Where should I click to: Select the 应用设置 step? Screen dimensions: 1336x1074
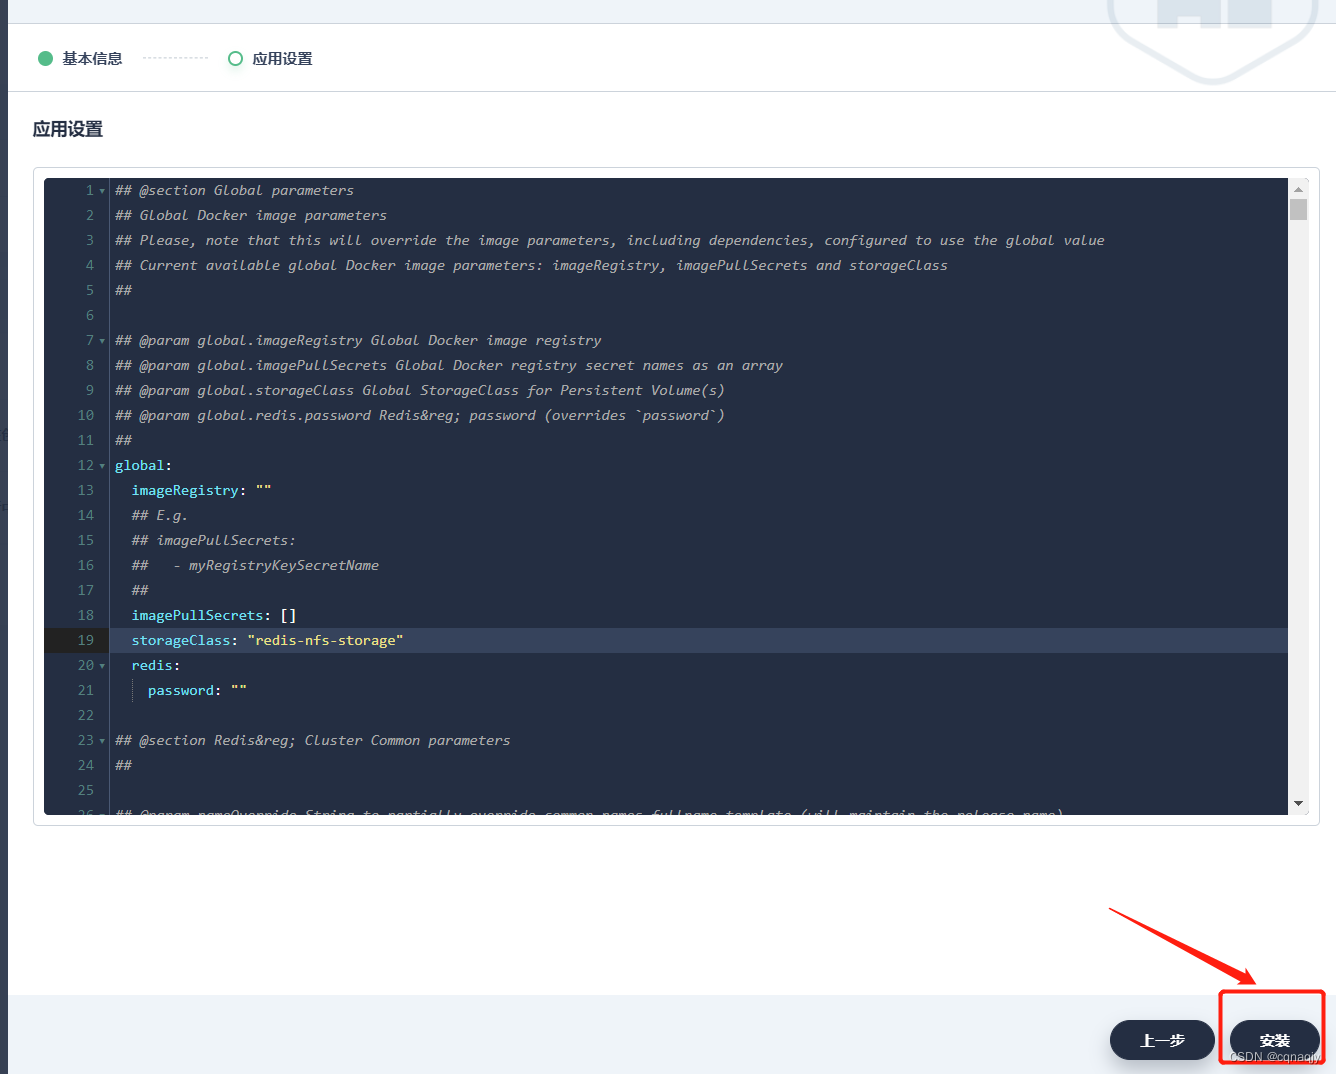(x=282, y=59)
